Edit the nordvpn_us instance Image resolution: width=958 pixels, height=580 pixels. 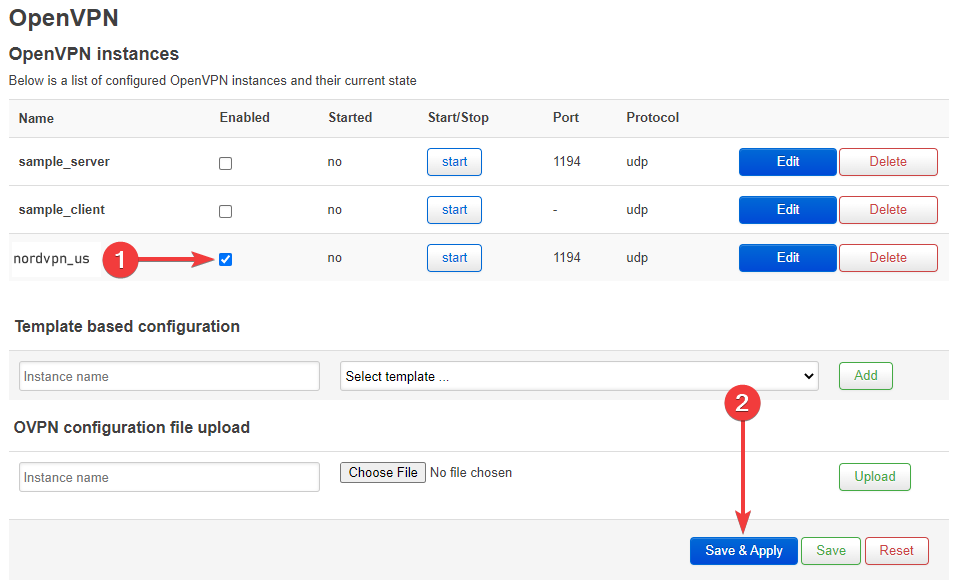coord(787,258)
